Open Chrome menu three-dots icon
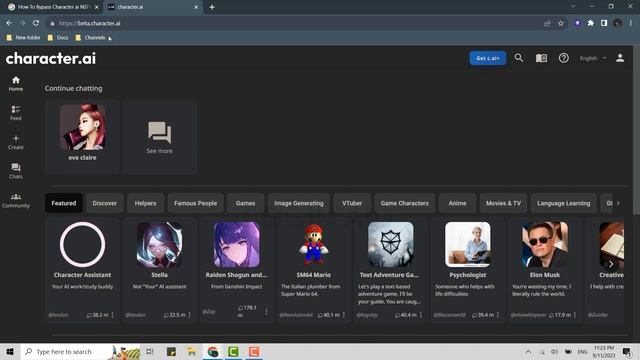640x360 pixels. 631,23
